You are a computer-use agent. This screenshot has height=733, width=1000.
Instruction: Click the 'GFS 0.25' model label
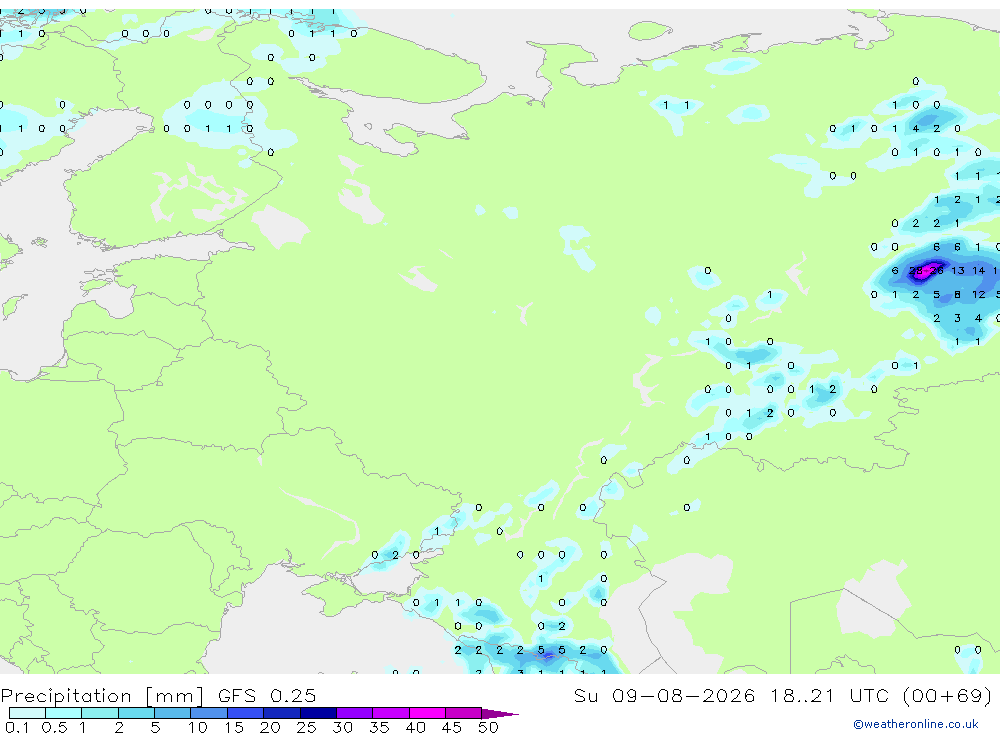(x=267, y=695)
